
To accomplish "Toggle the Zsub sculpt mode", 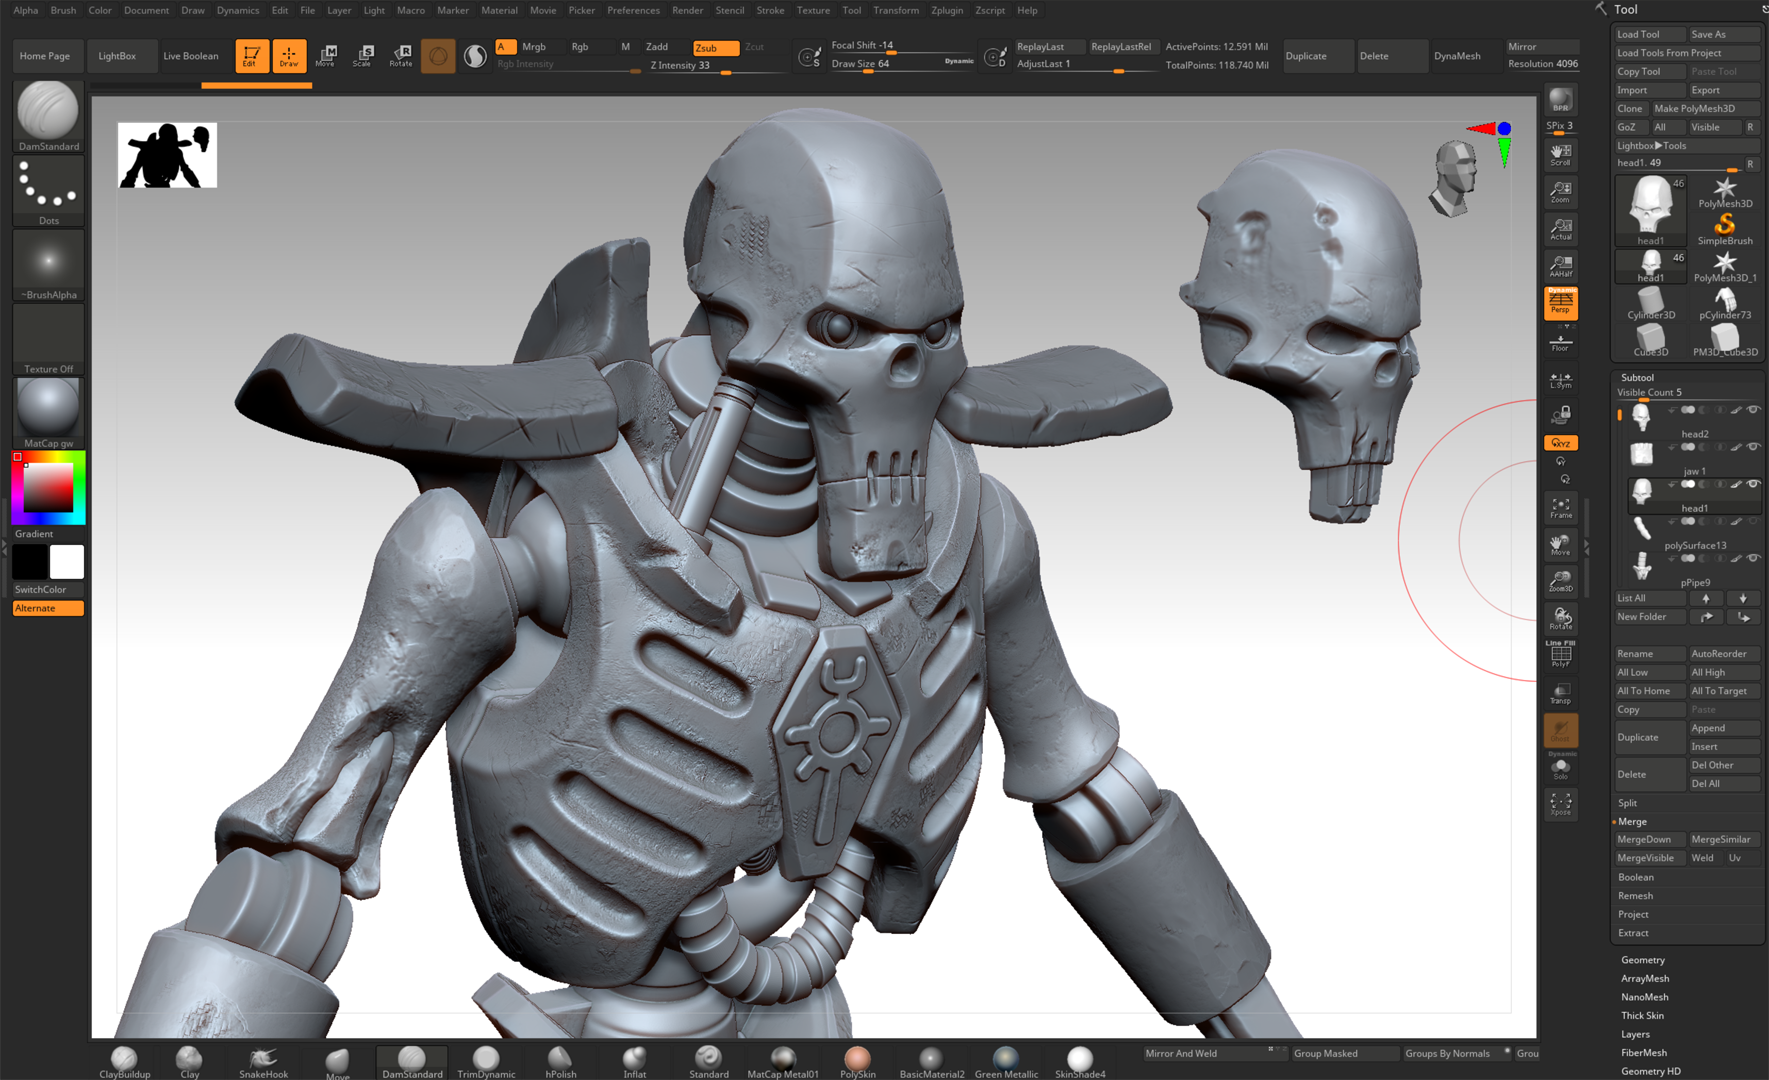I will [714, 47].
